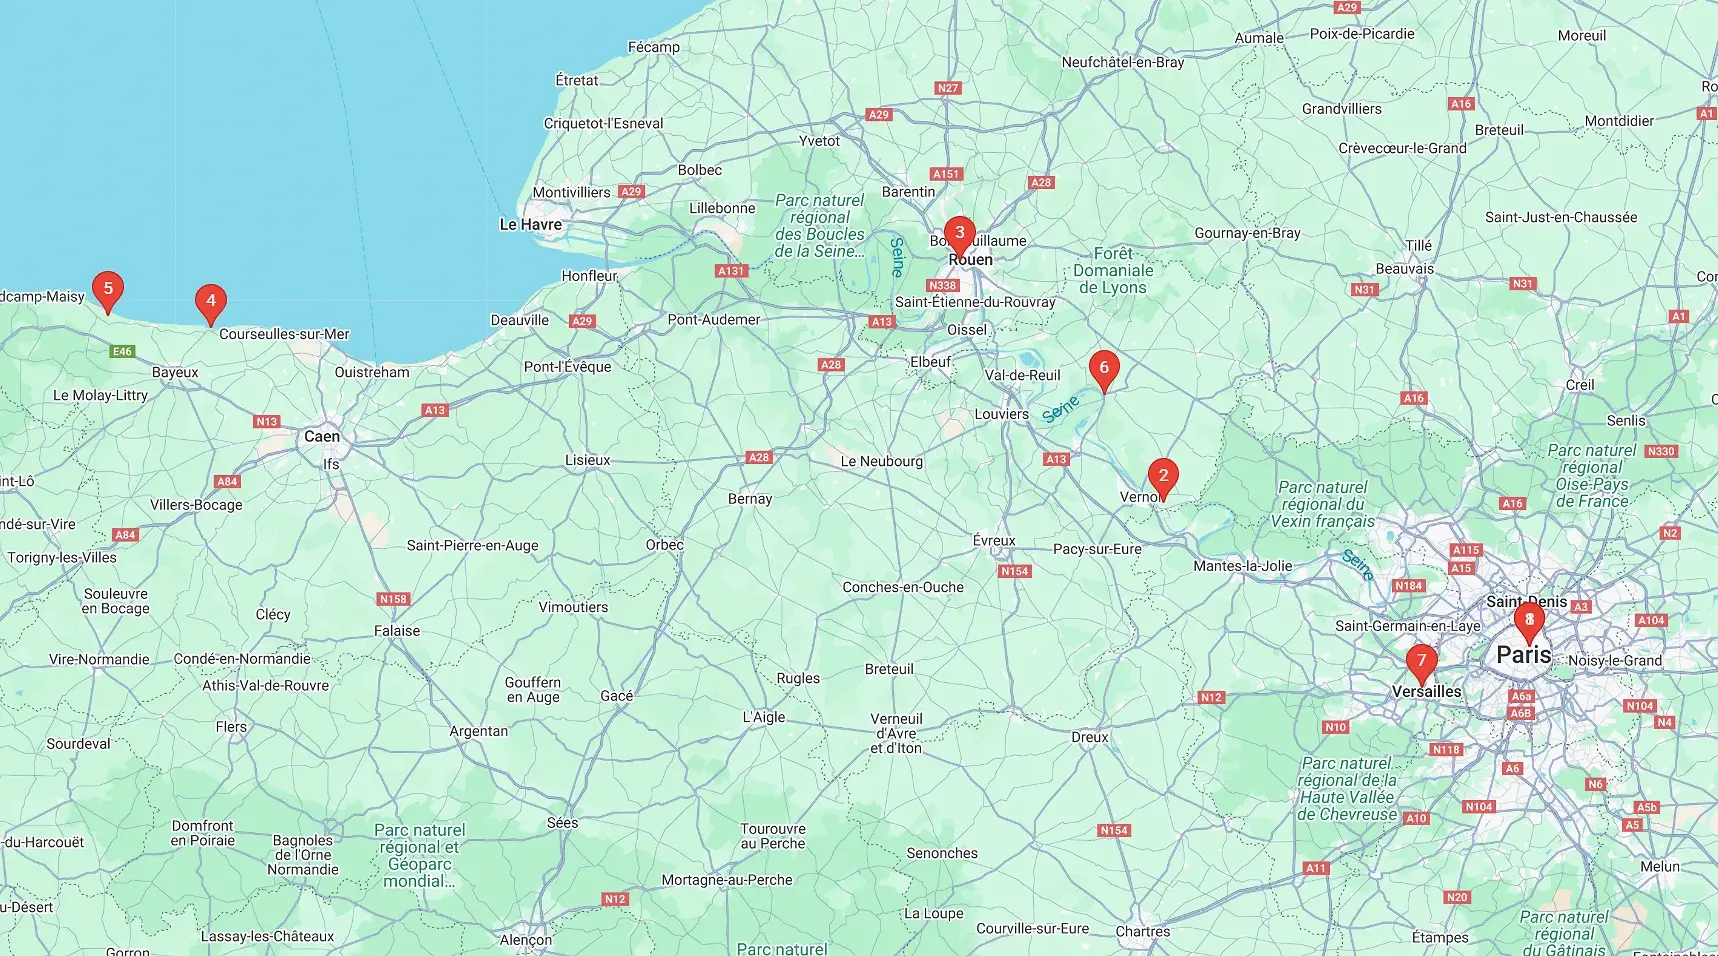Click the Le Havre city label

click(530, 225)
